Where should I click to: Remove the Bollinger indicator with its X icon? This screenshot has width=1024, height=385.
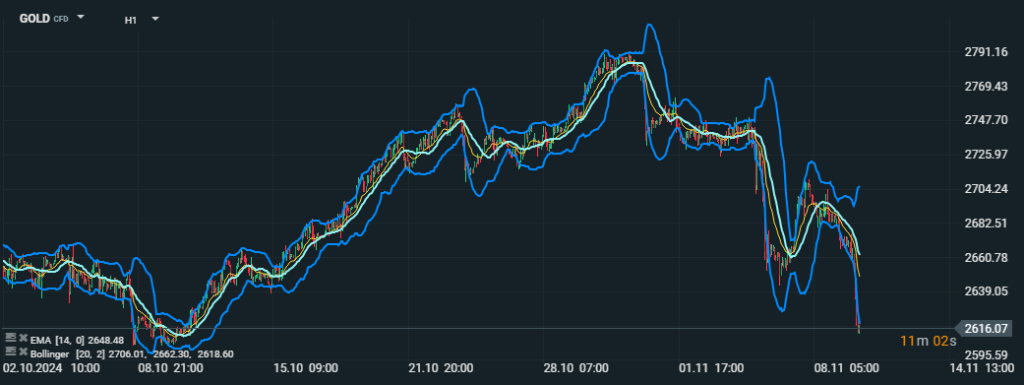tap(23, 352)
